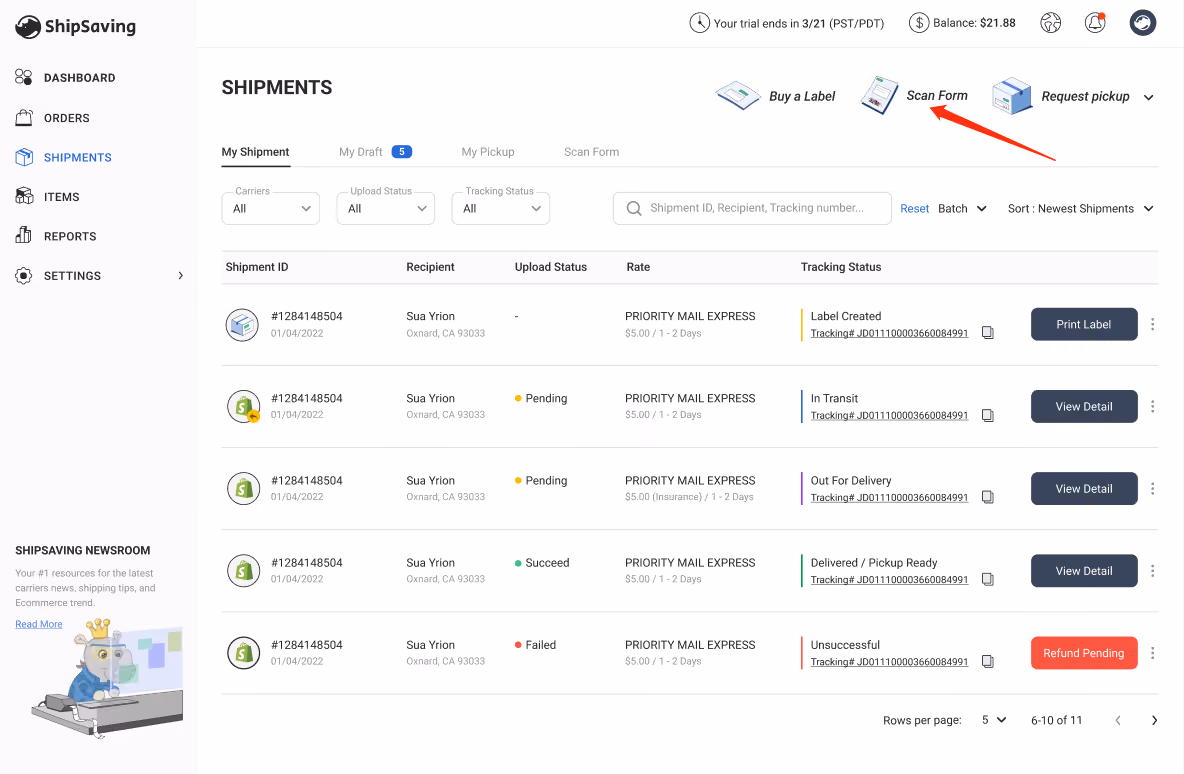Open the notifications bell icon
Image resolution: width=1184 pixels, height=774 pixels.
pyautogui.click(x=1095, y=23)
